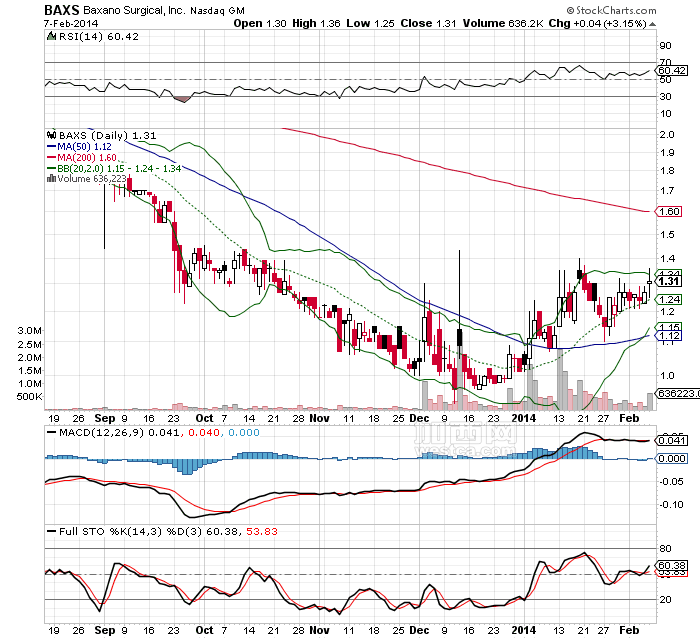Click the 90 level on the RSI axis
The image size is (700, 639).
point(665,46)
